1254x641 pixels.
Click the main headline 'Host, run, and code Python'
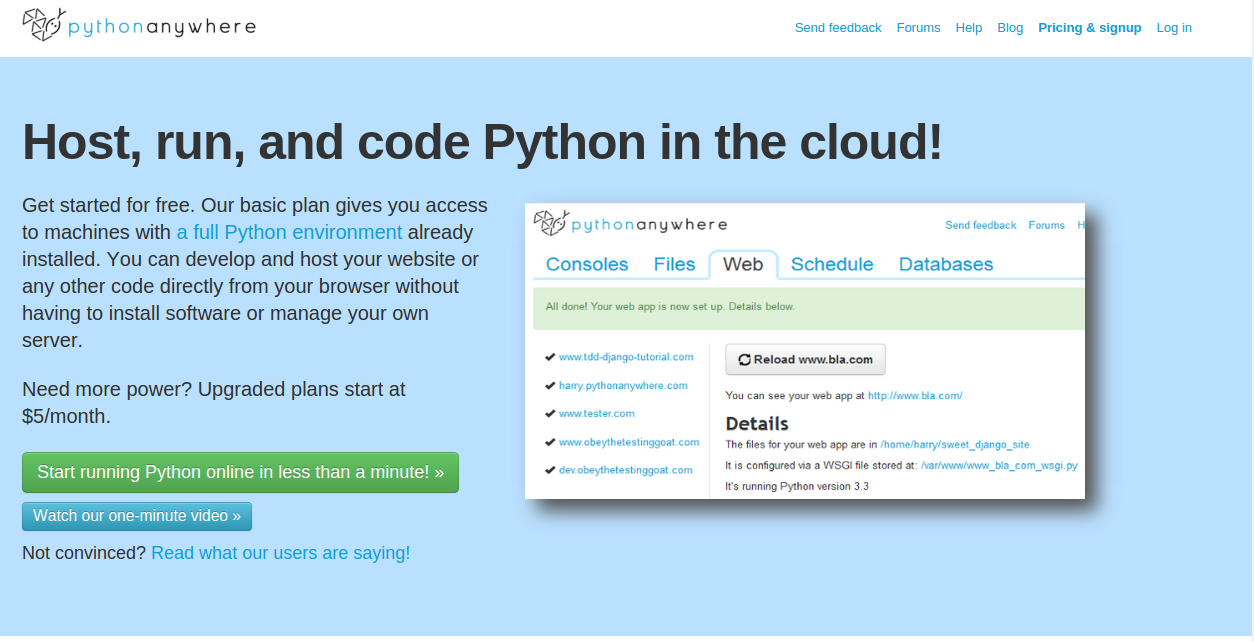pos(482,141)
